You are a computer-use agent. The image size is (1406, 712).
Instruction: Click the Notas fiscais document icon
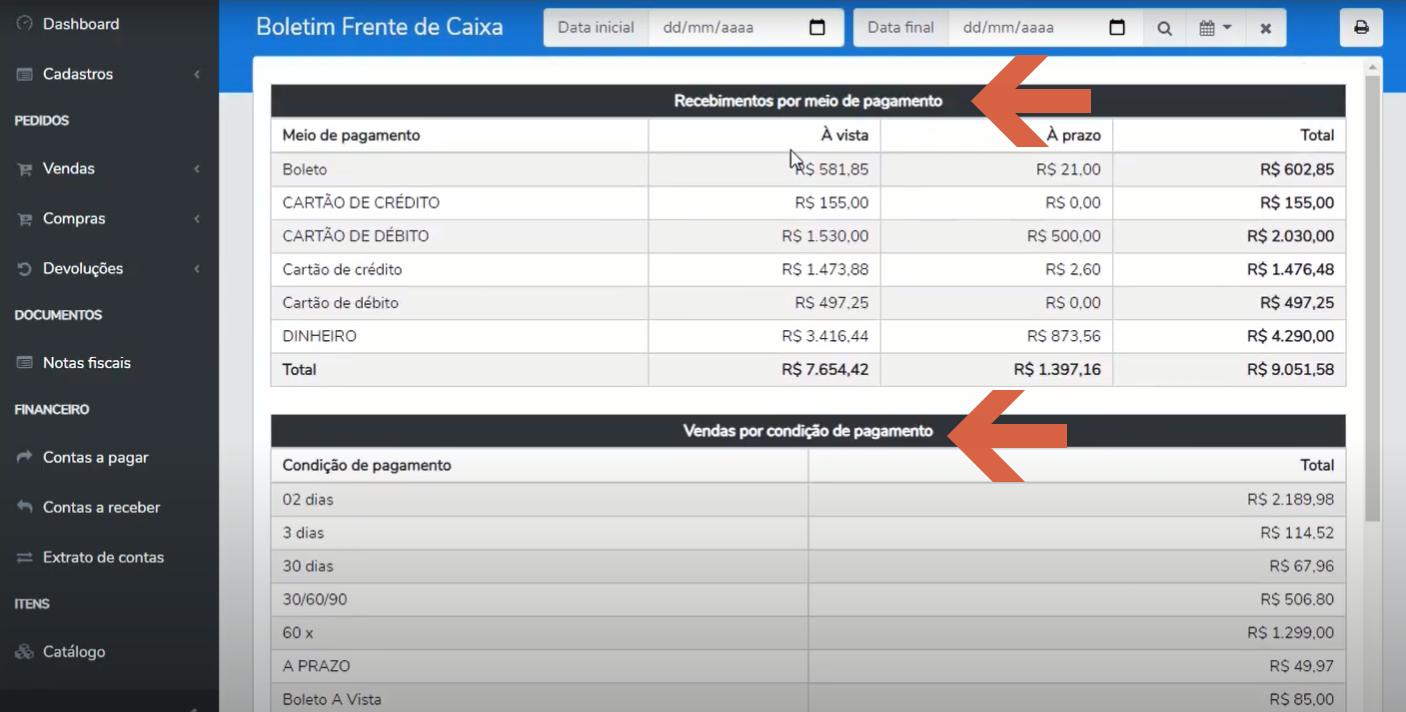pos(25,363)
